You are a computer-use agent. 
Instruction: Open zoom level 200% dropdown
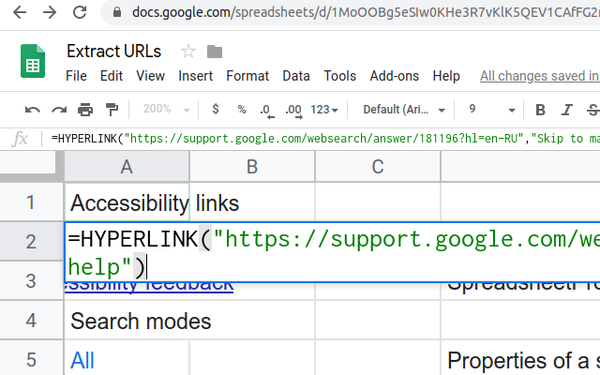tap(166, 109)
